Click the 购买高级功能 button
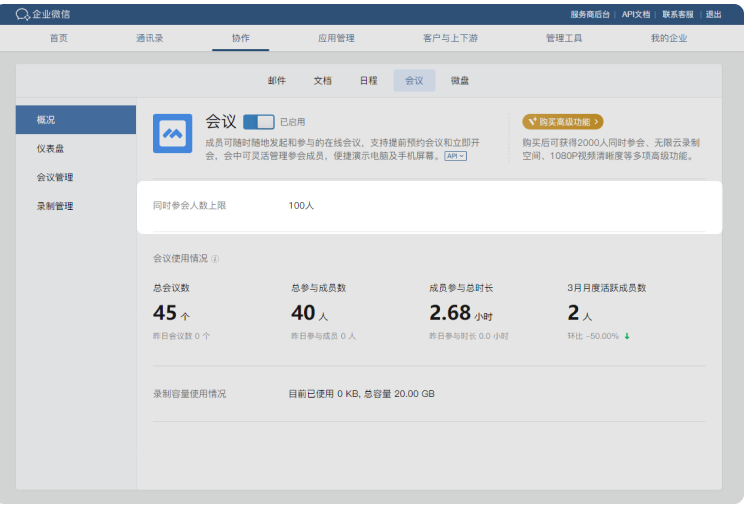The height and width of the screenshot is (511, 747). [563, 122]
